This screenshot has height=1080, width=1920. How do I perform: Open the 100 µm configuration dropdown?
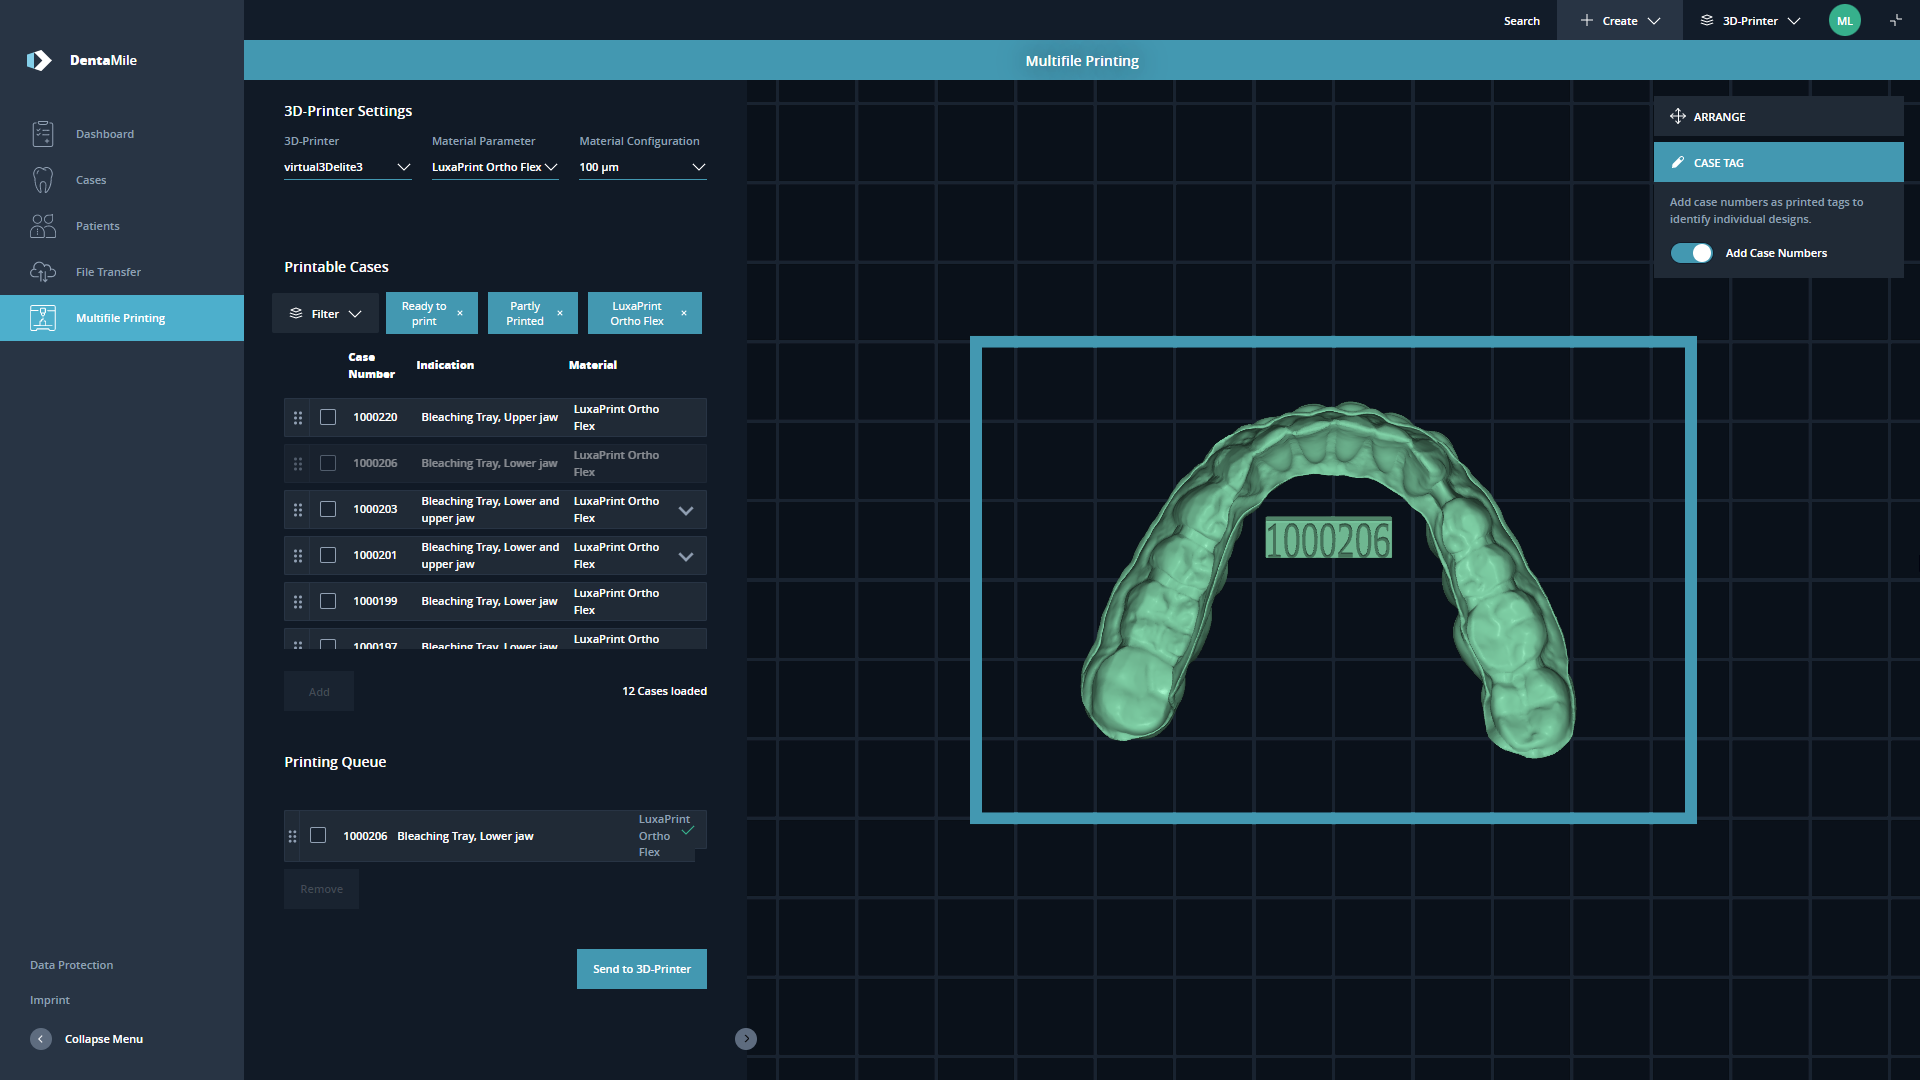pos(642,167)
